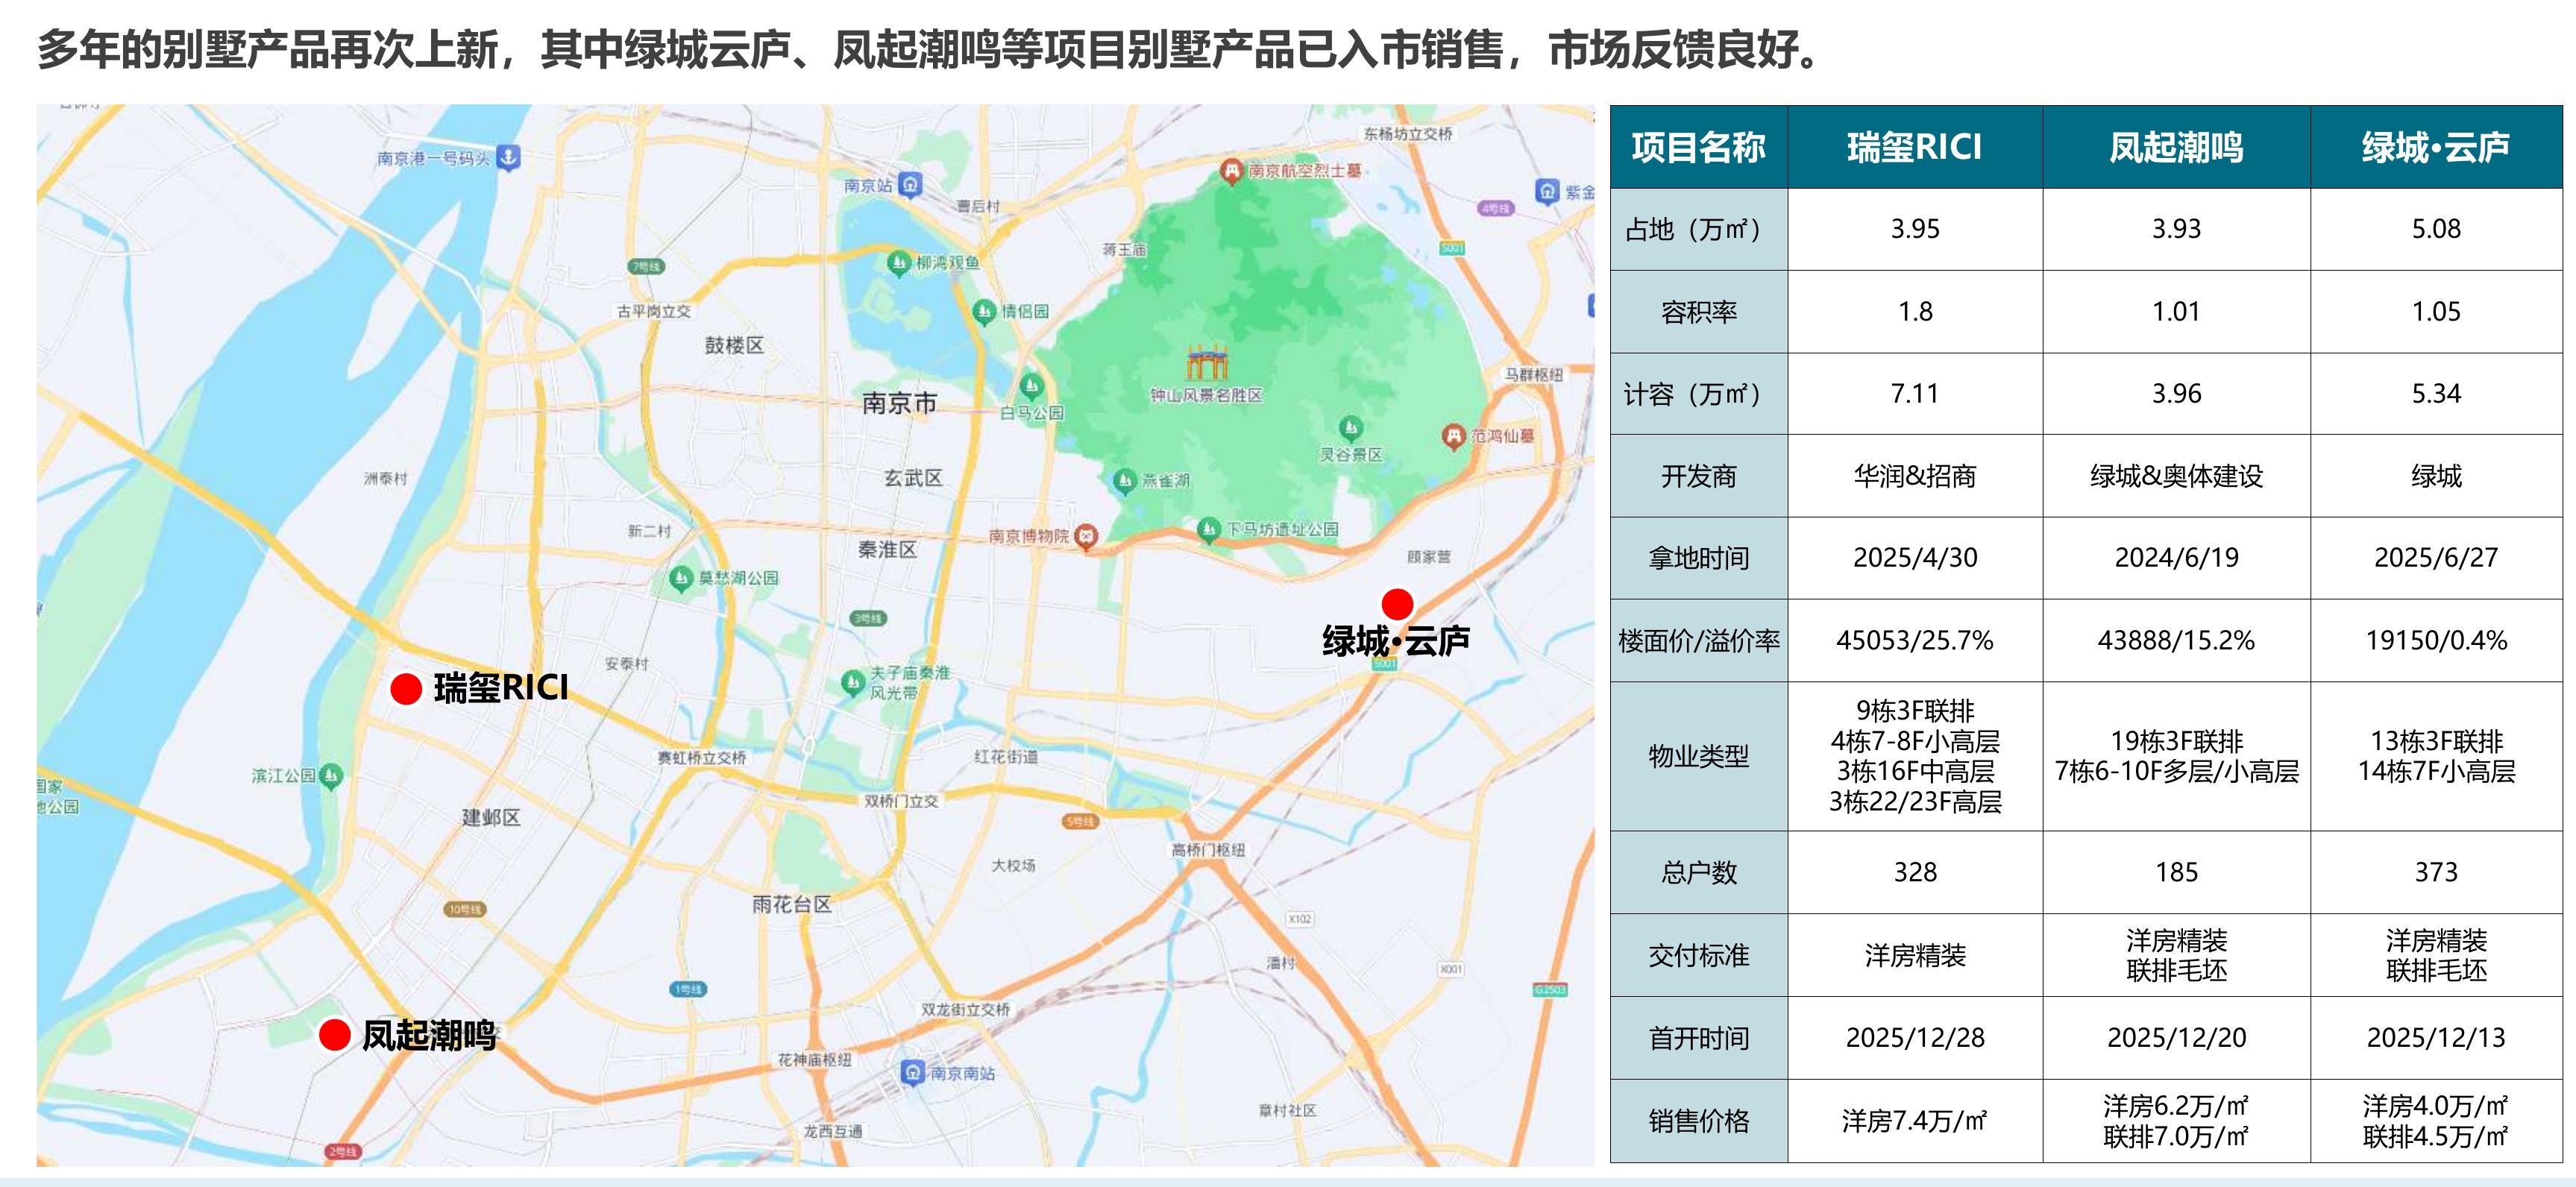This screenshot has height=1187, width=2576.
Task: Click the 绿城·云庐 table column header
Action: click(x=2437, y=147)
